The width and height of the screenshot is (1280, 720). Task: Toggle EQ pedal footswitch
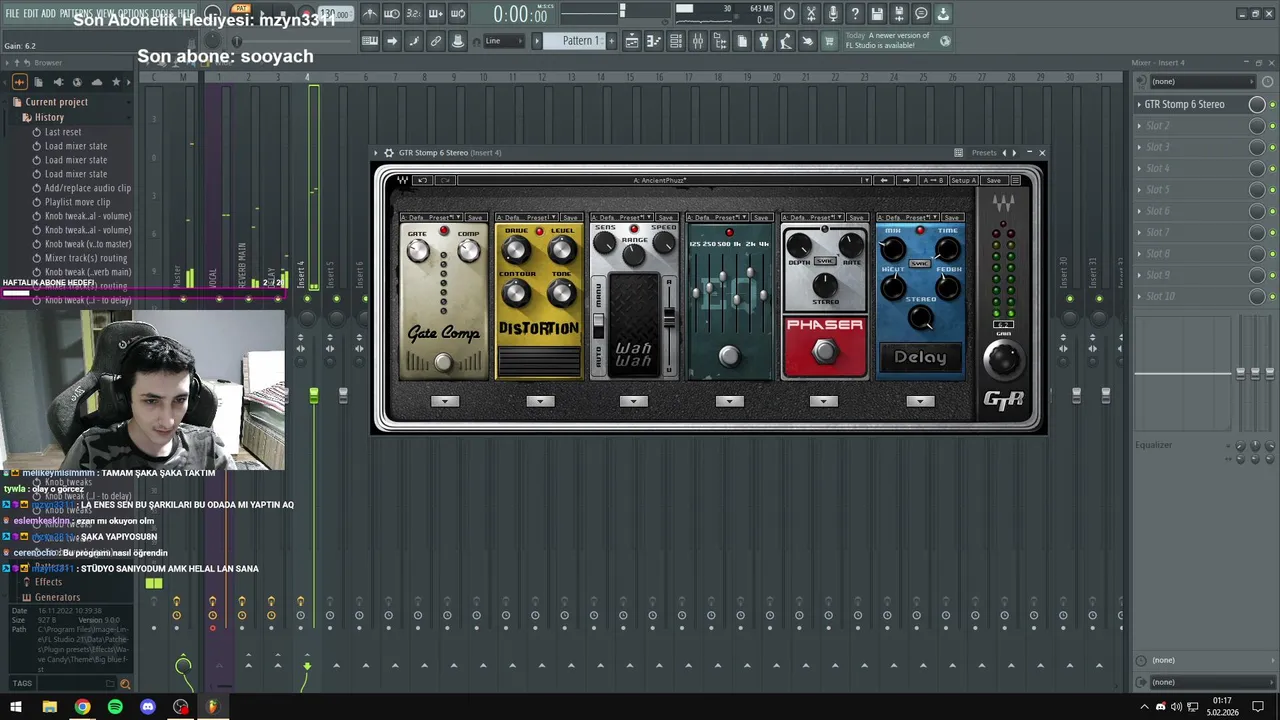pos(729,357)
